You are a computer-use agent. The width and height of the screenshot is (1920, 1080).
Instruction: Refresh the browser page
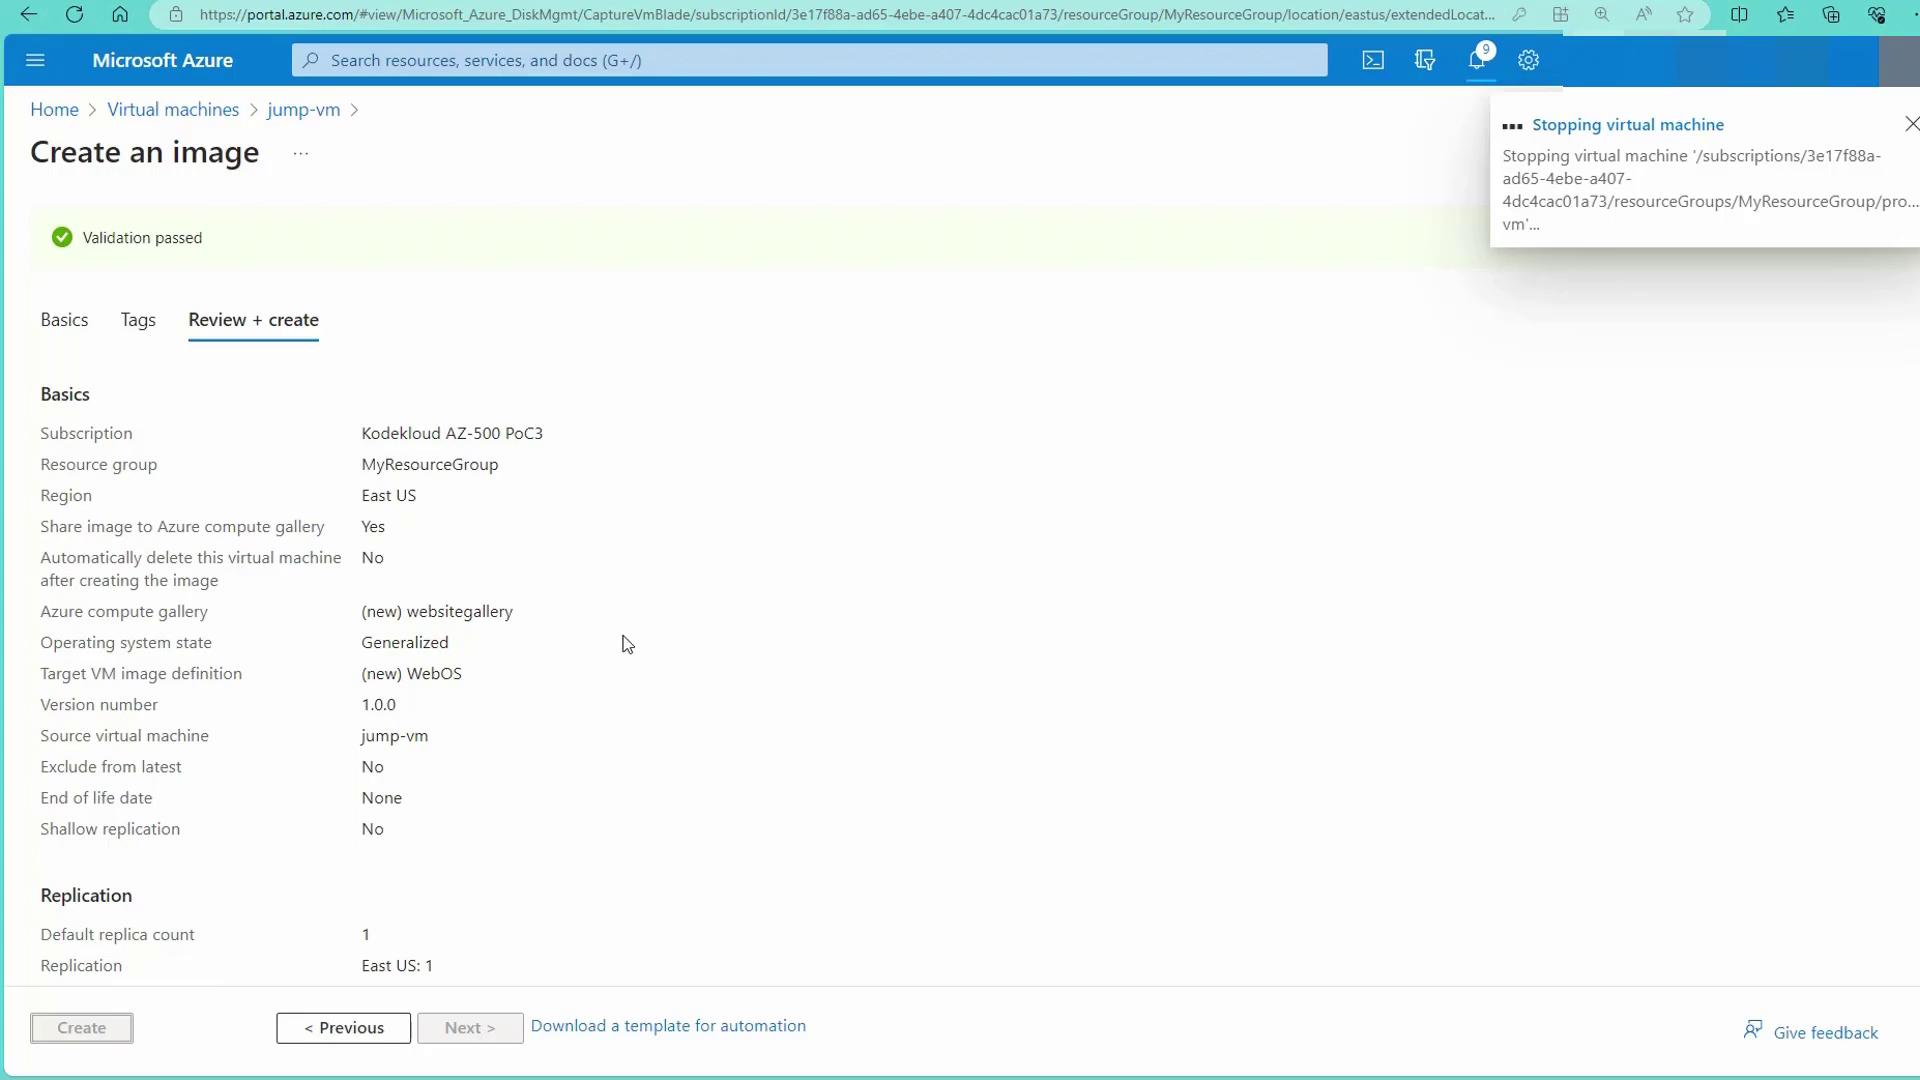click(74, 14)
